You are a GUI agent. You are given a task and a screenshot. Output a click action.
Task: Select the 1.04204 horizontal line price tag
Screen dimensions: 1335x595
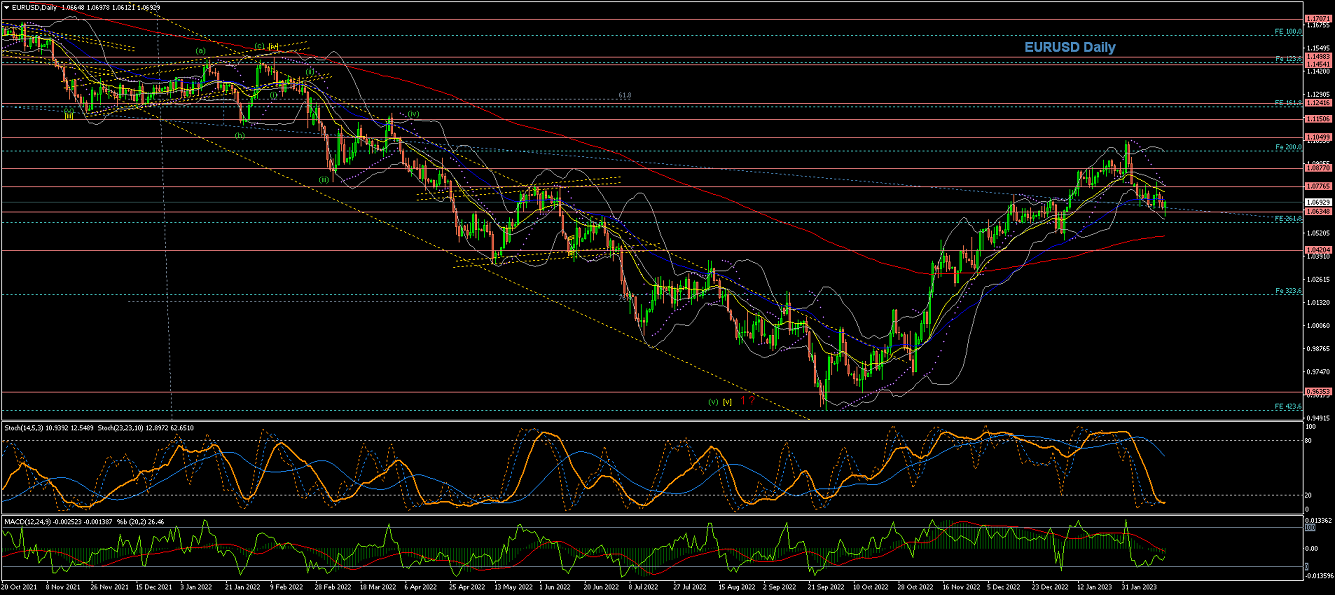[1320, 250]
